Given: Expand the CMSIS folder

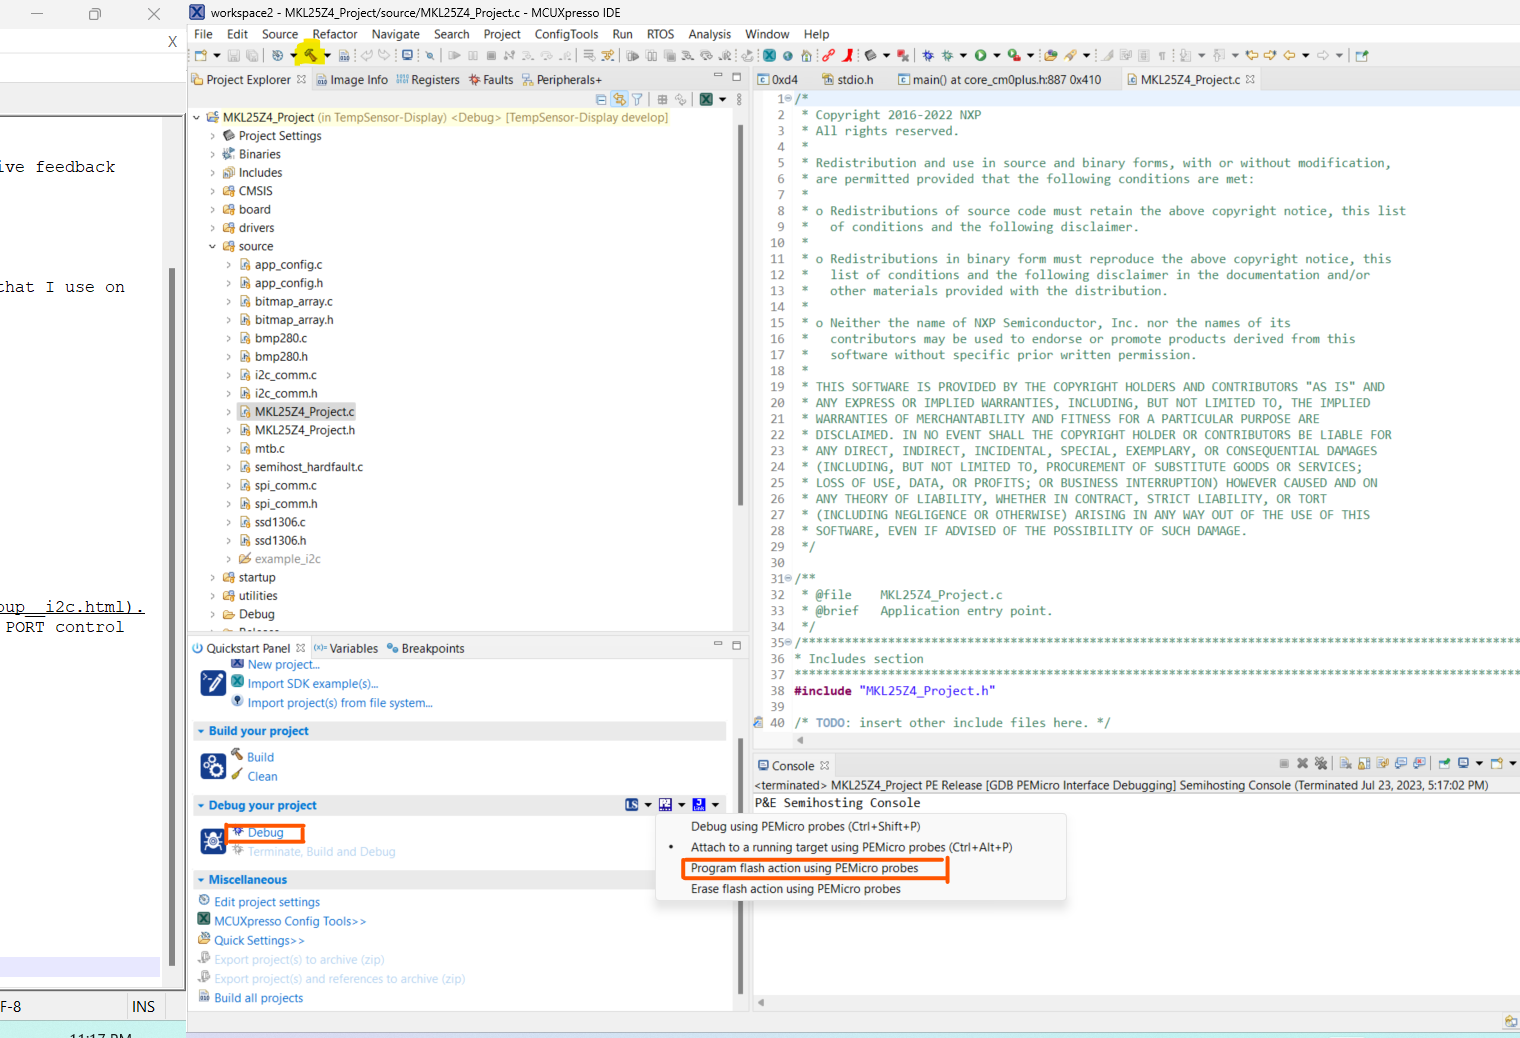Looking at the screenshot, I should click(x=212, y=191).
